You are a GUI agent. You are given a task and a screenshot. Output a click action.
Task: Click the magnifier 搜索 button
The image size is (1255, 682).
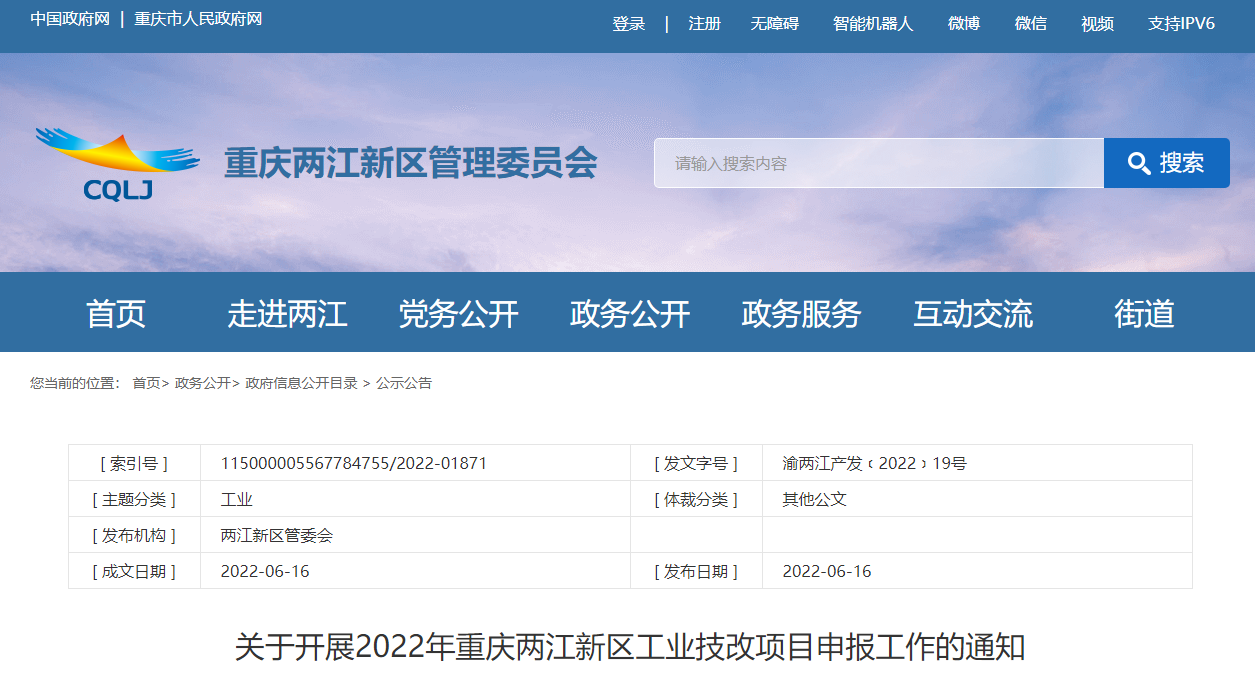[1166, 163]
